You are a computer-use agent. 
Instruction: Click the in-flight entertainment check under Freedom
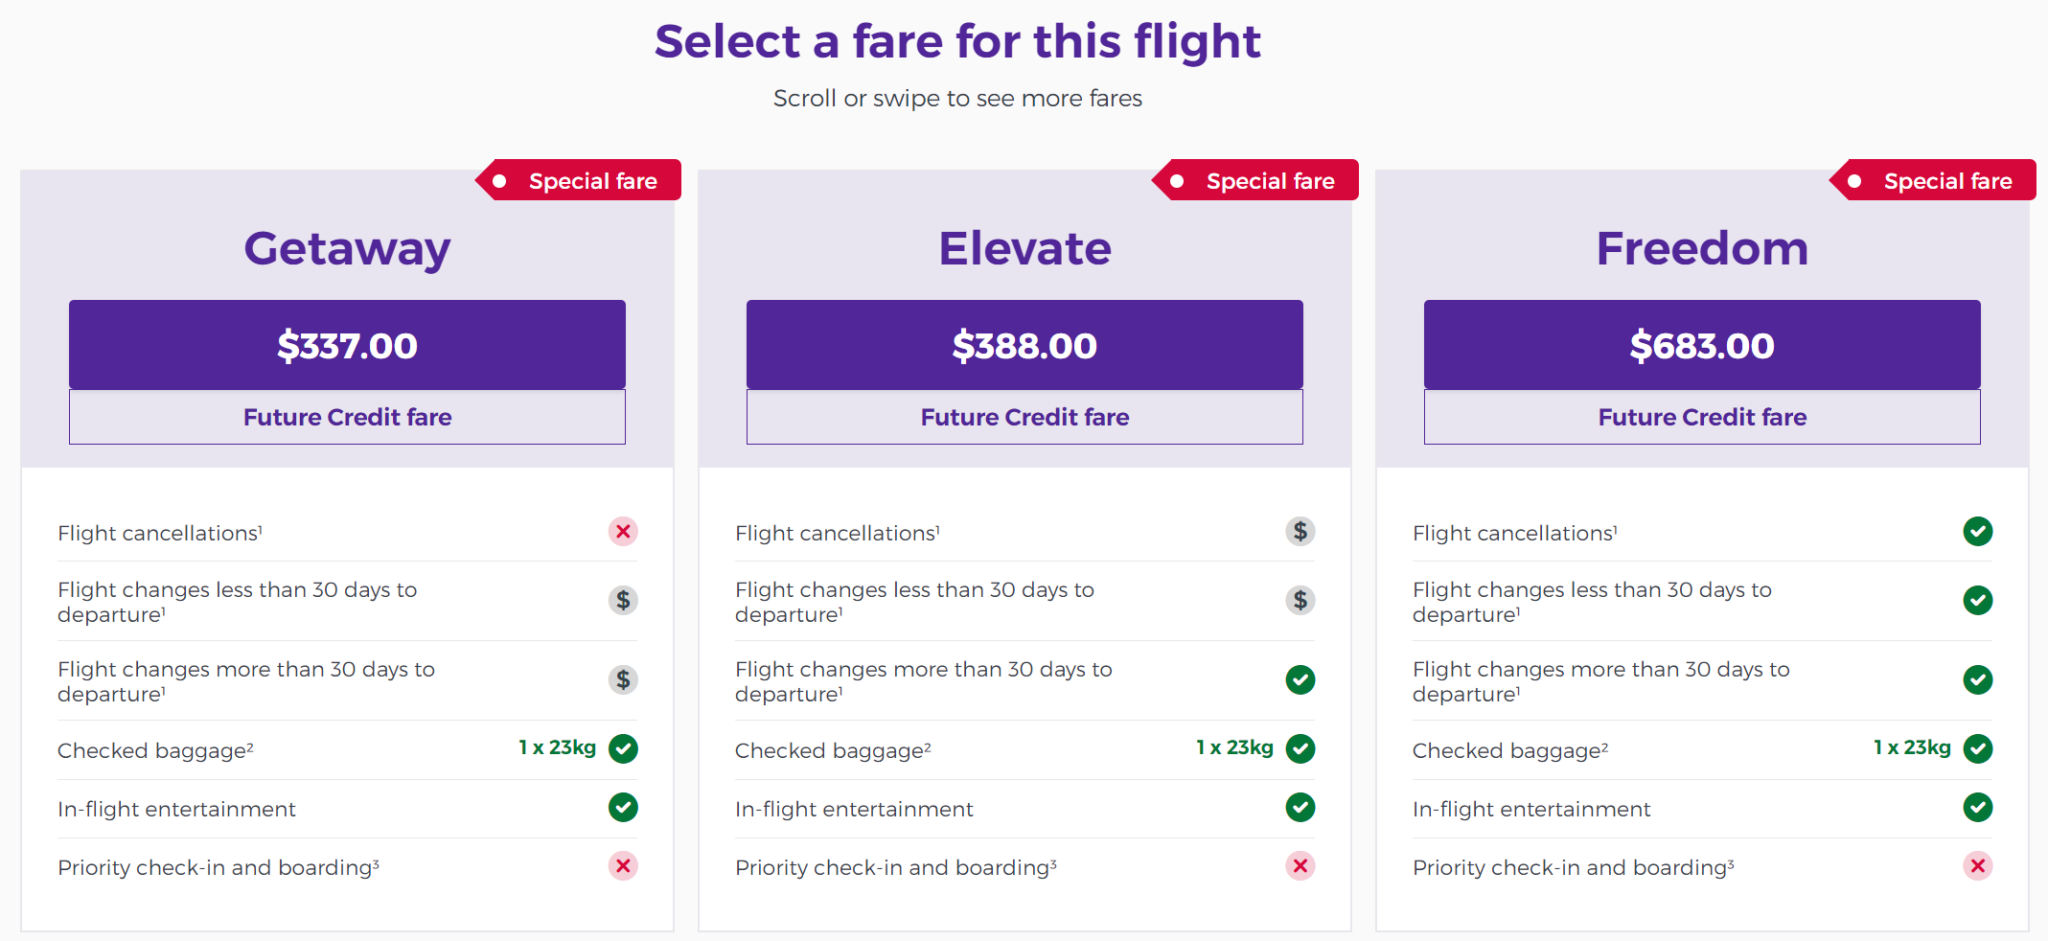pyautogui.click(x=1978, y=808)
